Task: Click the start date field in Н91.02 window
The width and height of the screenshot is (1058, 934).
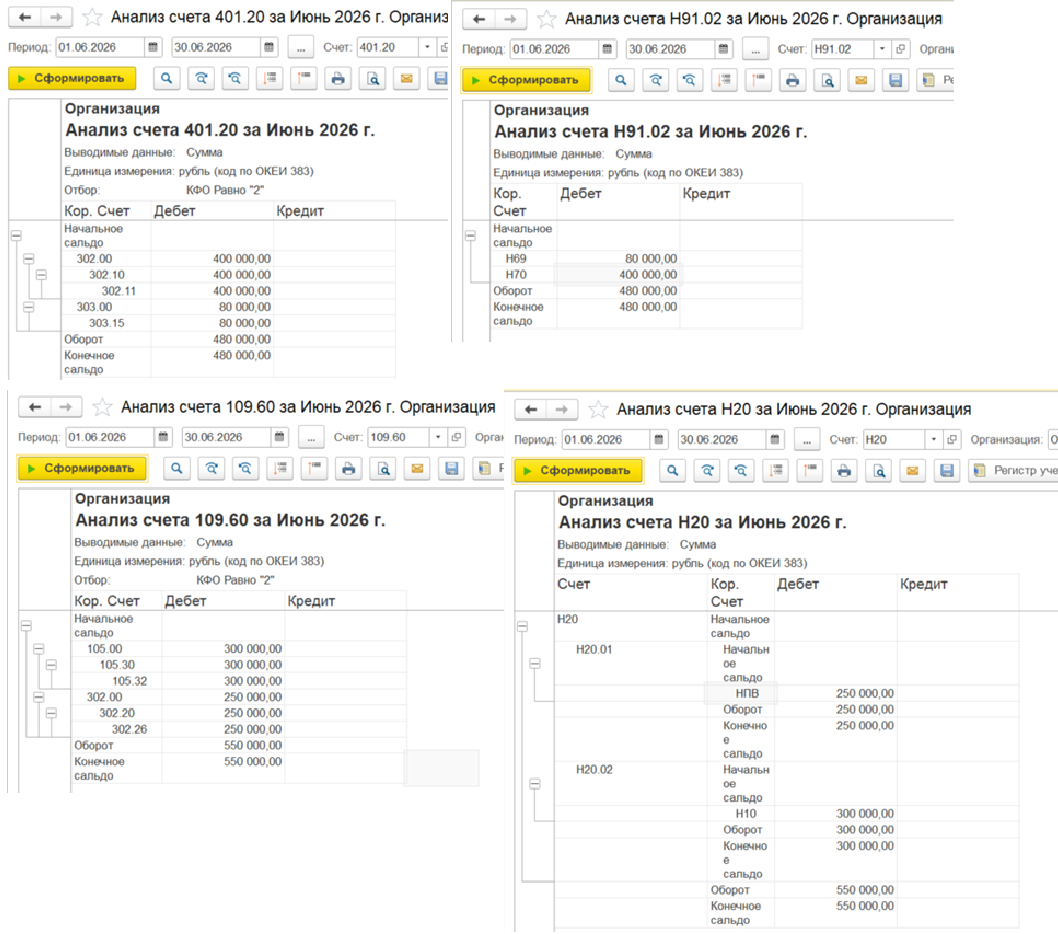Action: coord(554,49)
